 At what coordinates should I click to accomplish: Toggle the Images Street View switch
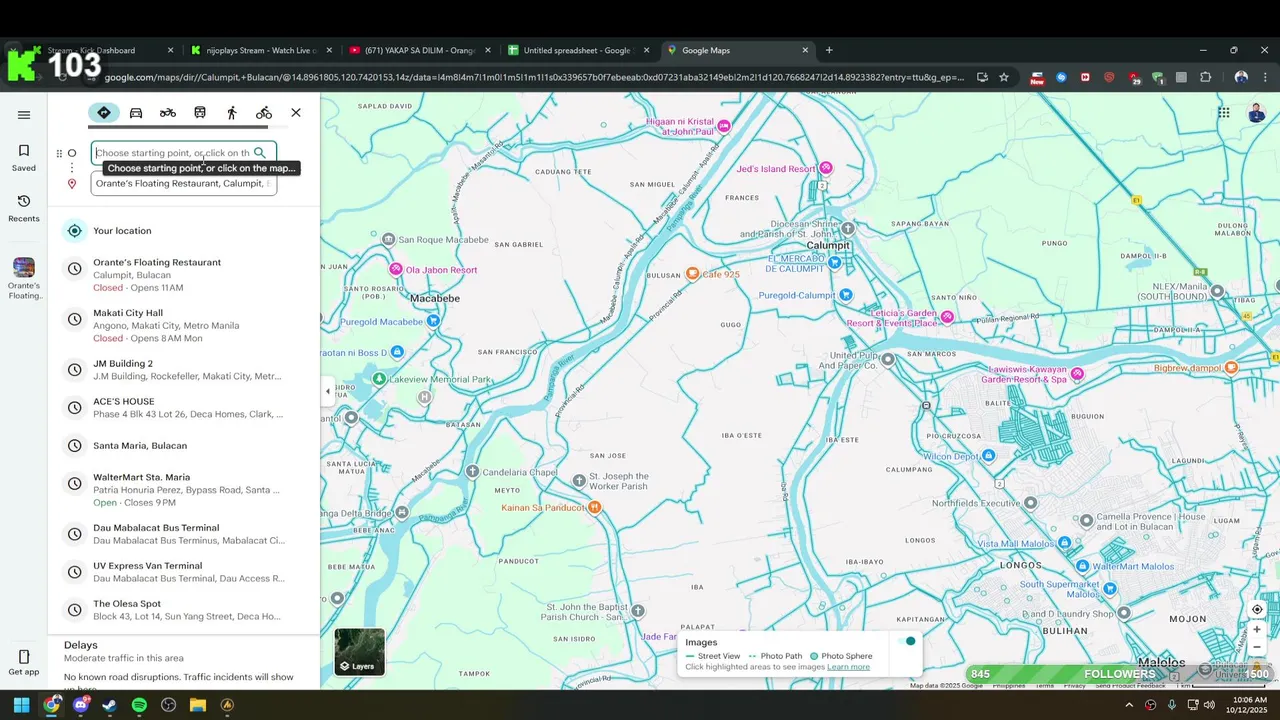tap(908, 641)
